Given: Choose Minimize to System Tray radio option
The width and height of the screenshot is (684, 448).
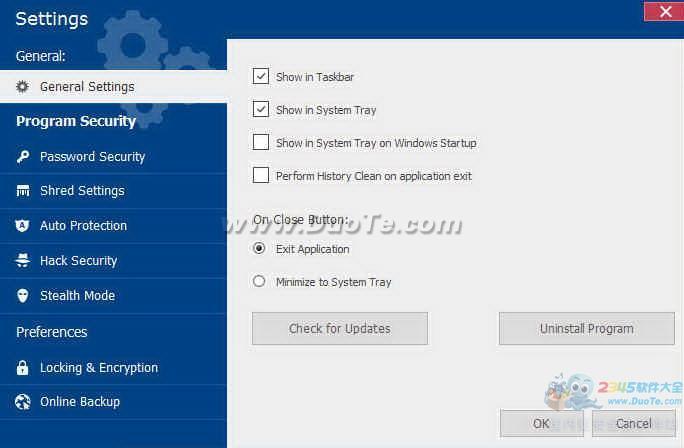Looking at the screenshot, I should point(259,281).
